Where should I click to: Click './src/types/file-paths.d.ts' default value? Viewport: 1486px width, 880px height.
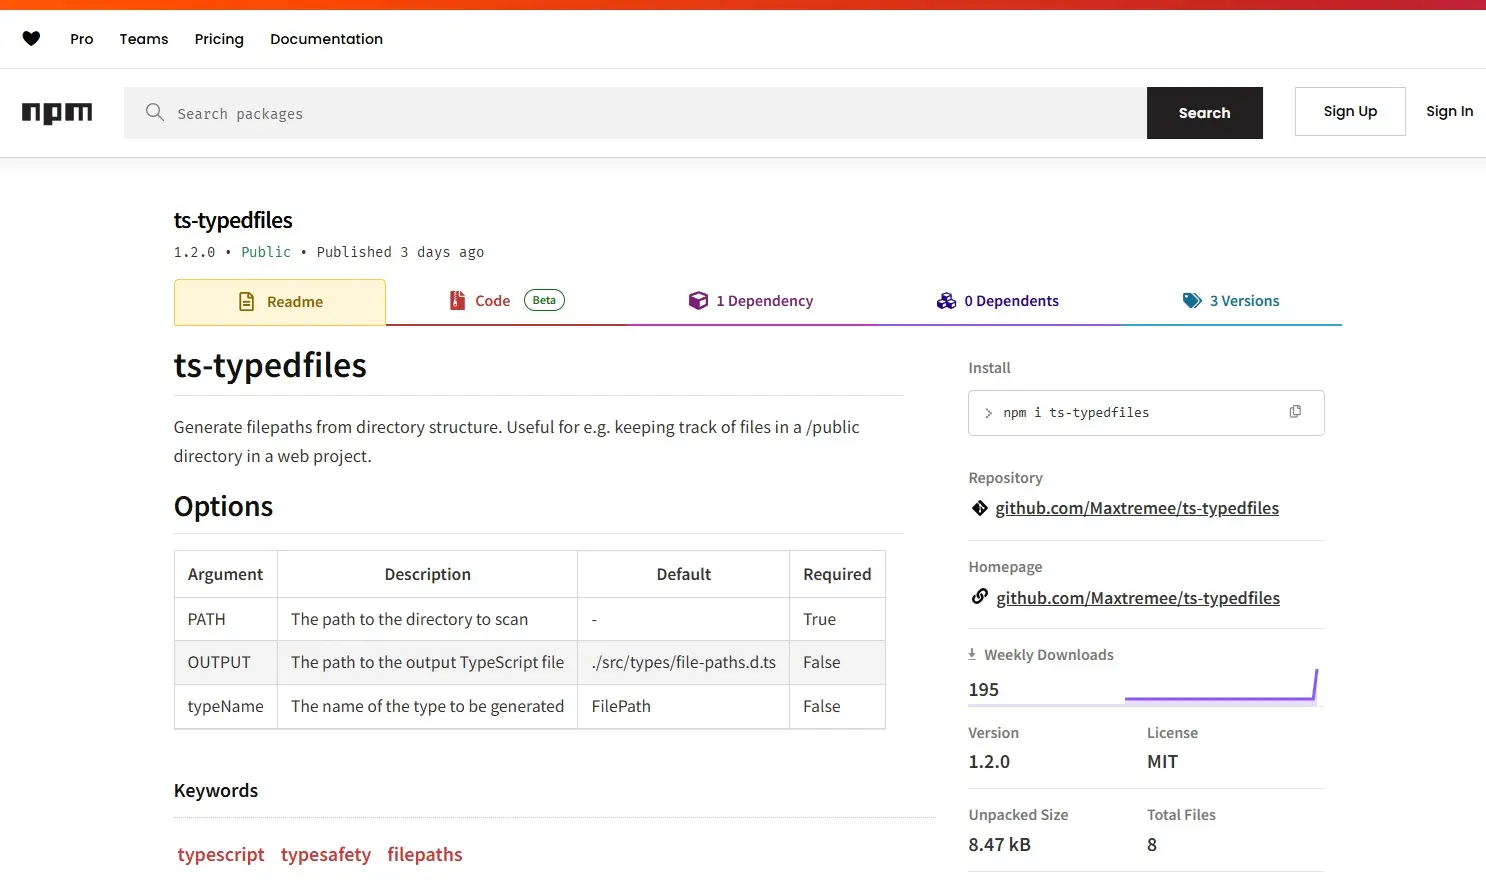pos(684,662)
